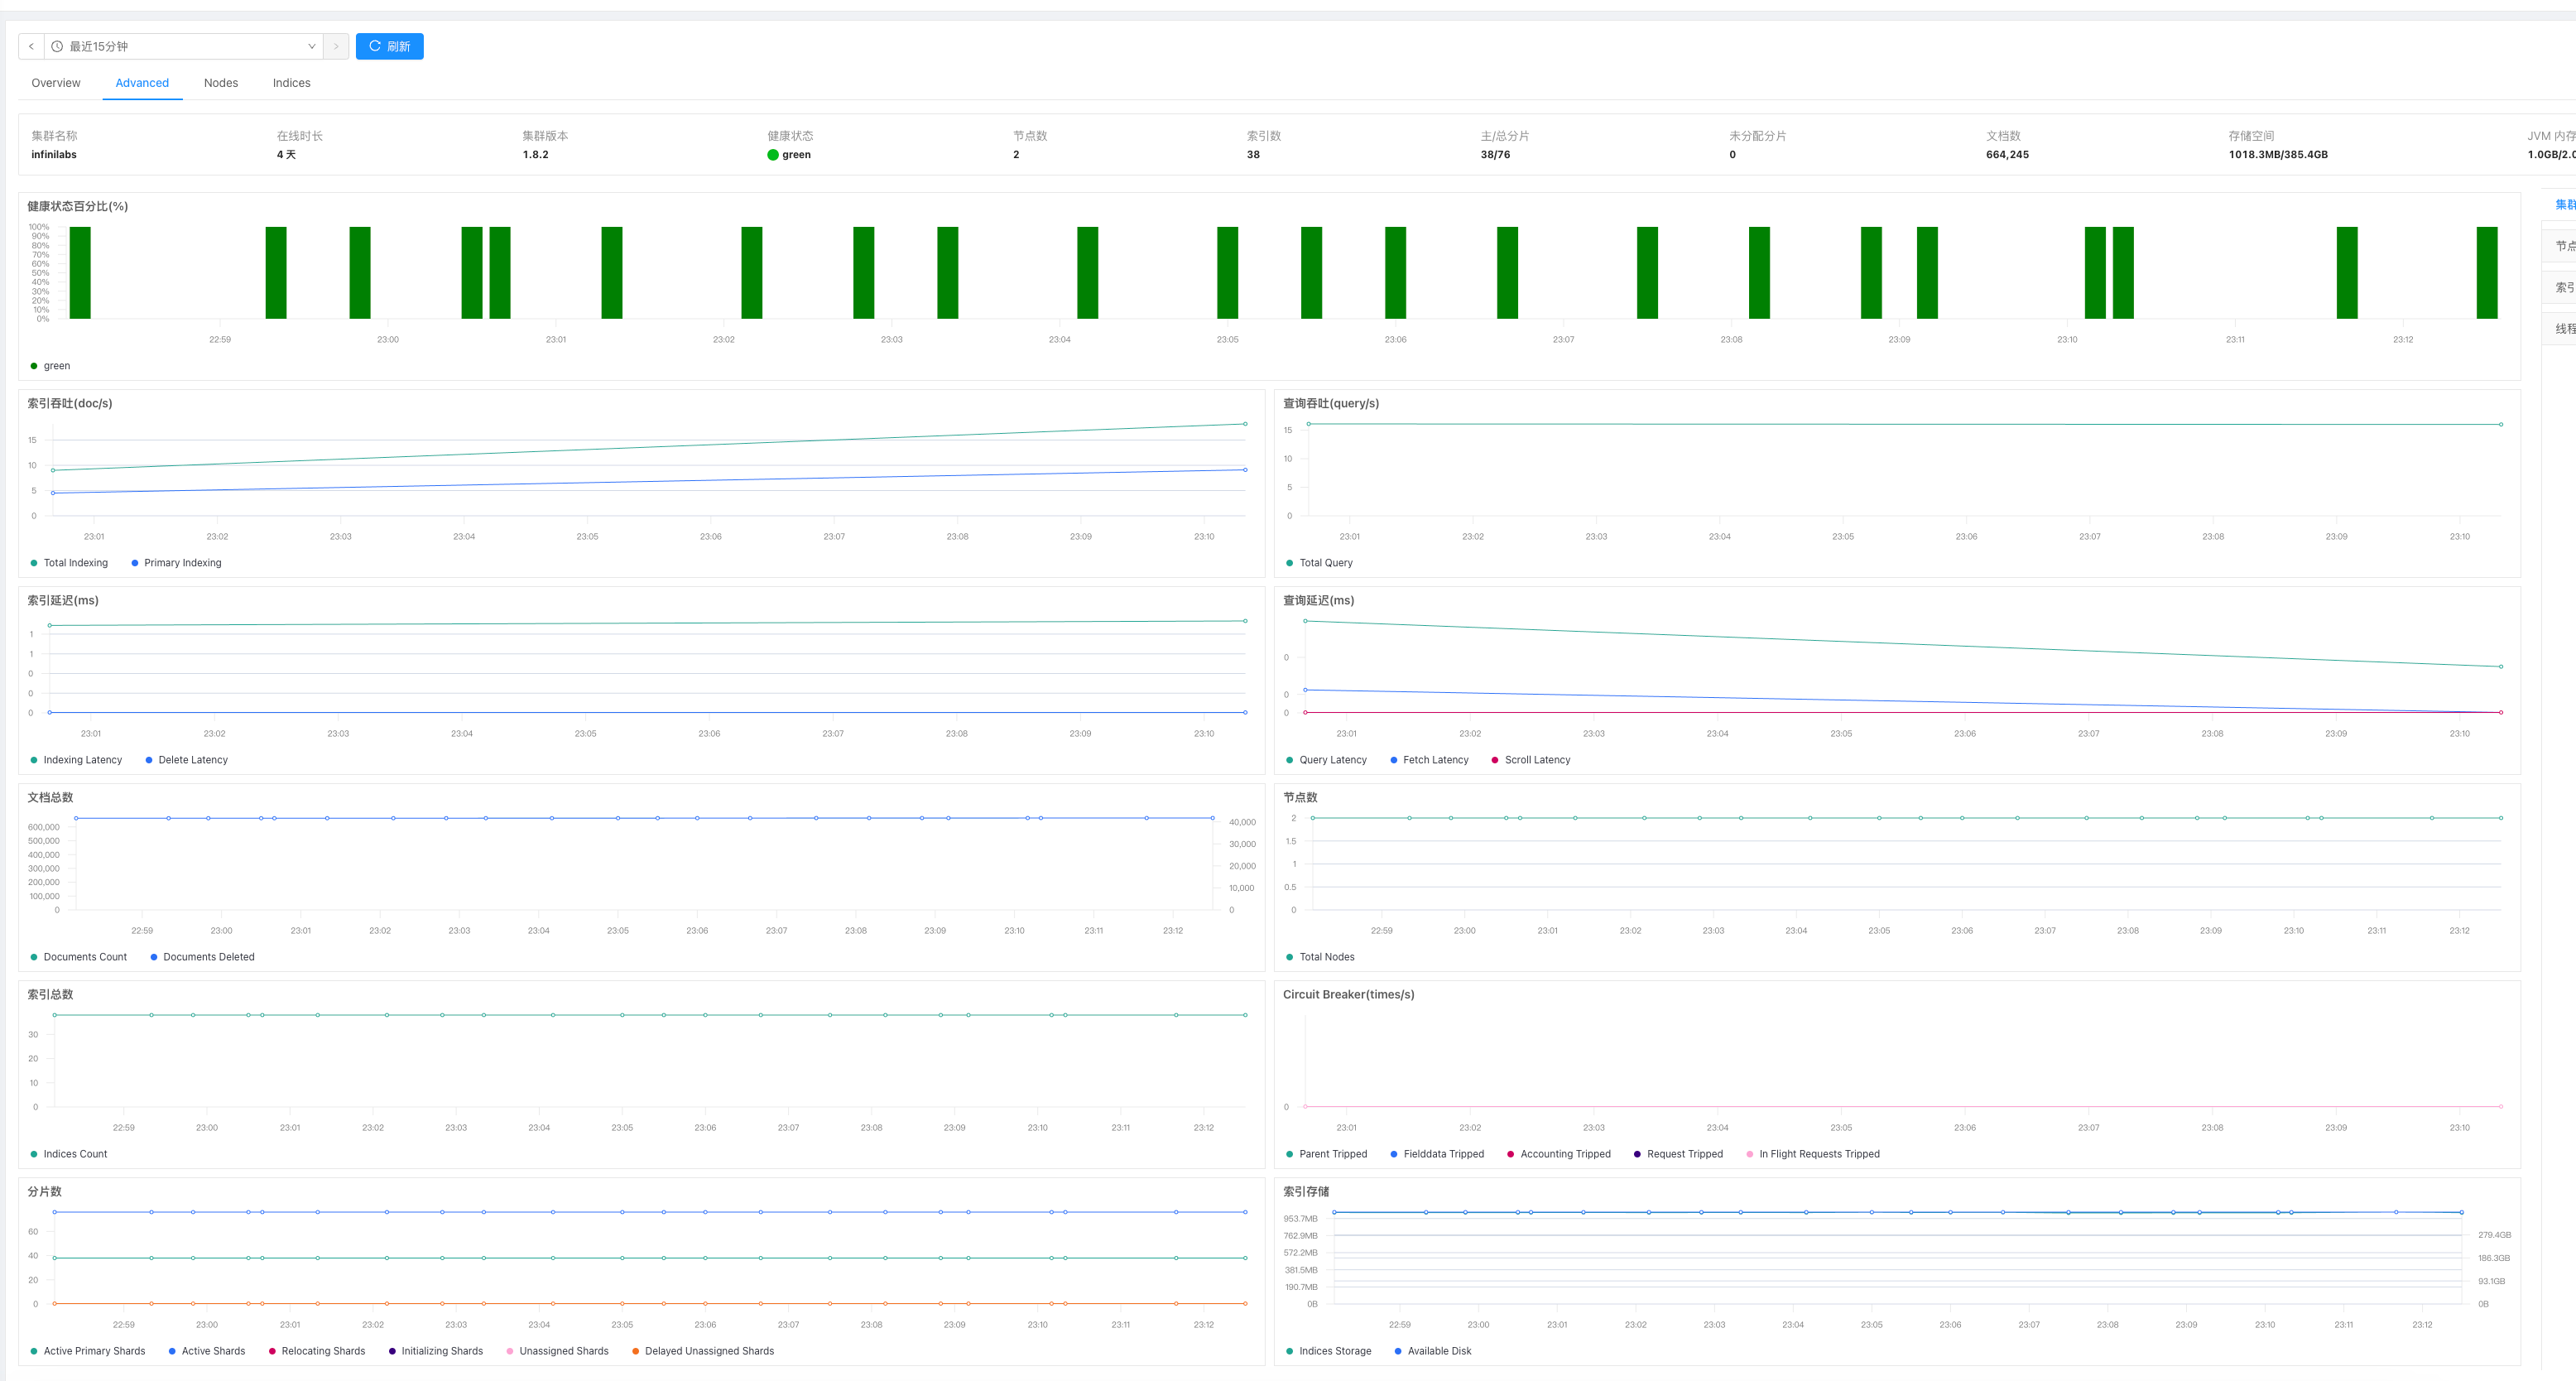Toggle the Scroll Latency legend dot

(x=1495, y=760)
